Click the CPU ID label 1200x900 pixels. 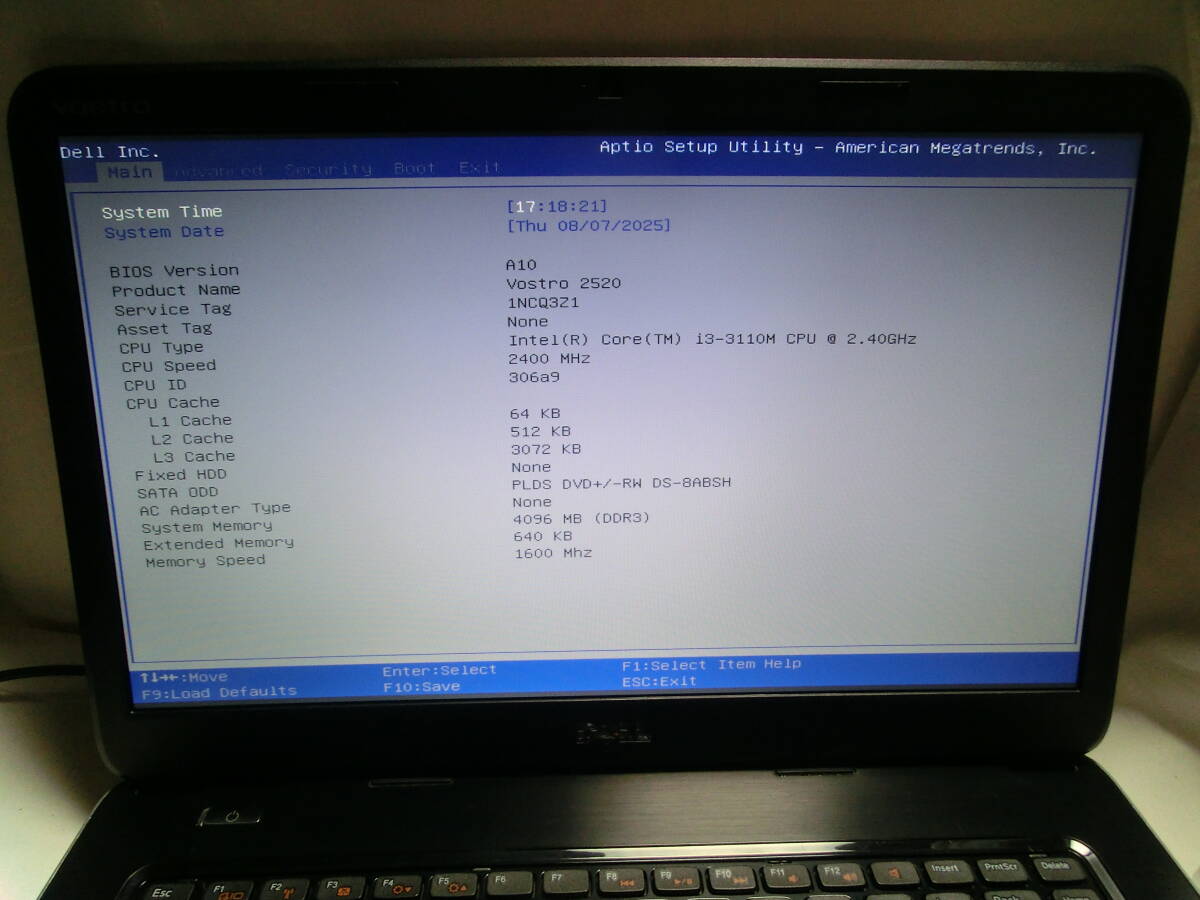tap(155, 385)
